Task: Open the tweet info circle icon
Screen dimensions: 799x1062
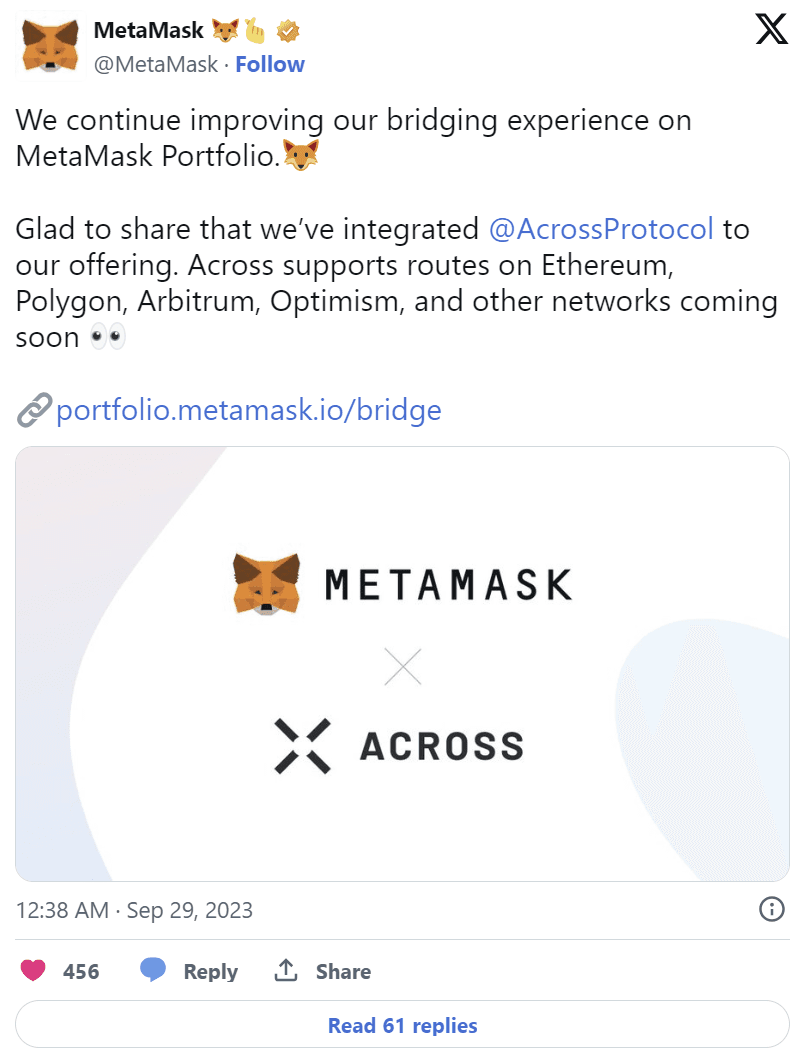Action: pyautogui.click(x=771, y=910)
